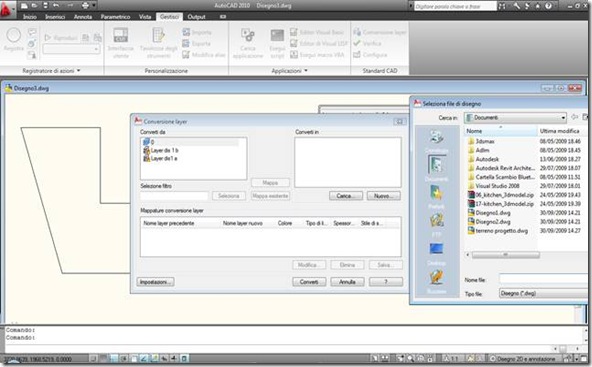Select terreno progetto.dwg file
Viewport: 592px width, 367px height.
pyautogui.click(x=498, y=231)
